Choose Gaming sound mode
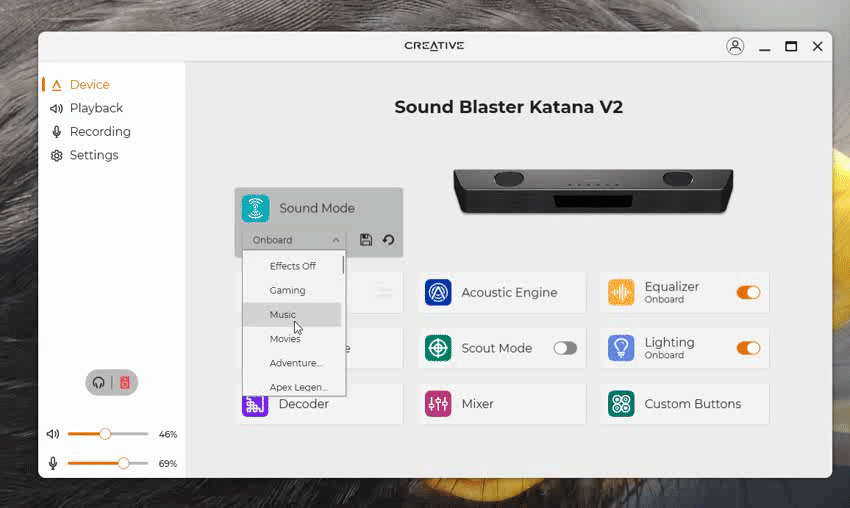This screenshot has height=508, width=850. pyautogui.click(x=292, y=291)
